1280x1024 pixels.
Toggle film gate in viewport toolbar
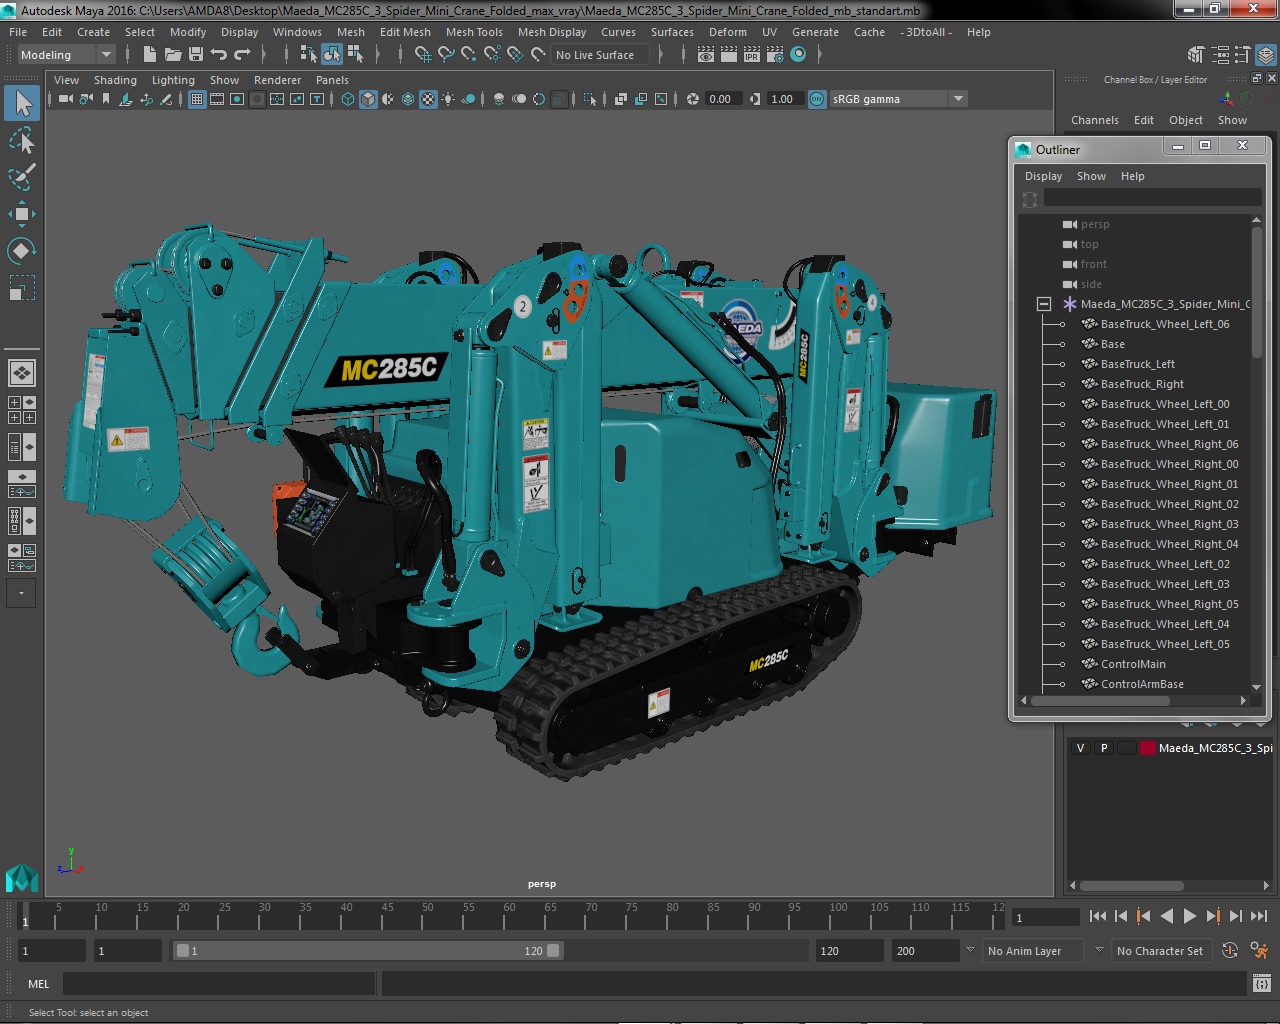point(217,99)
